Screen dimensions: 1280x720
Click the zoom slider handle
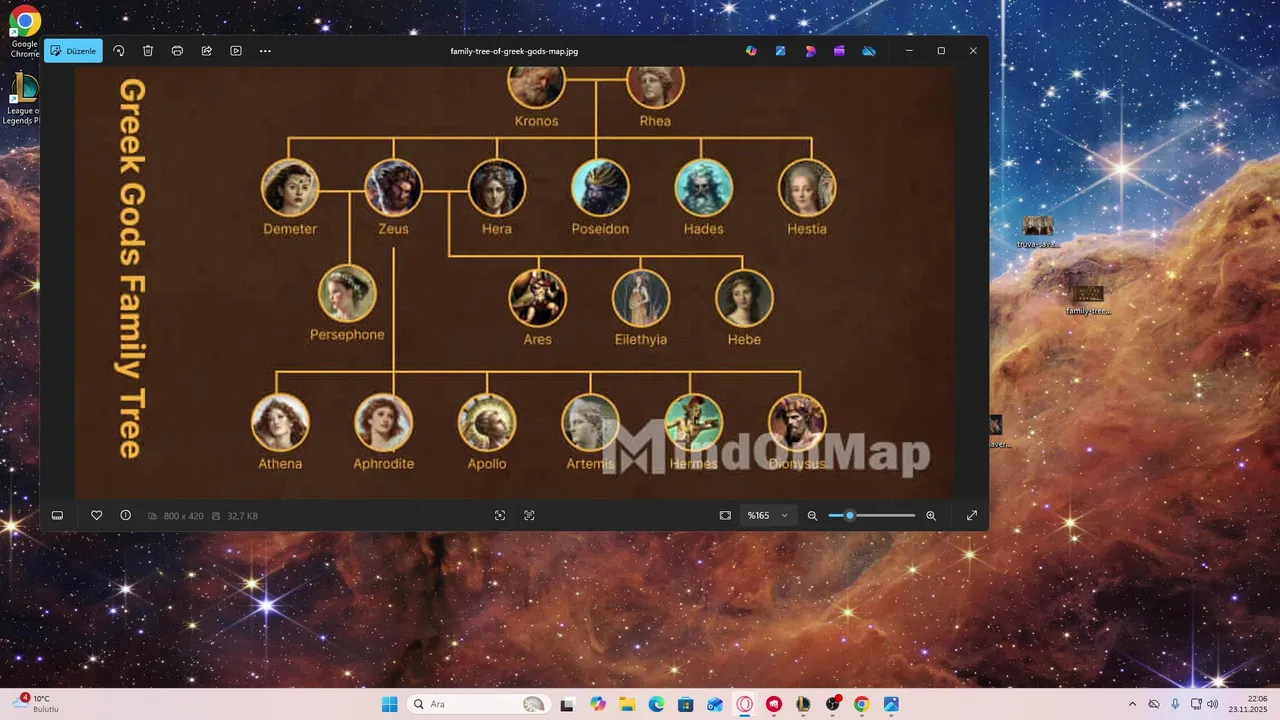pos(850,515)
